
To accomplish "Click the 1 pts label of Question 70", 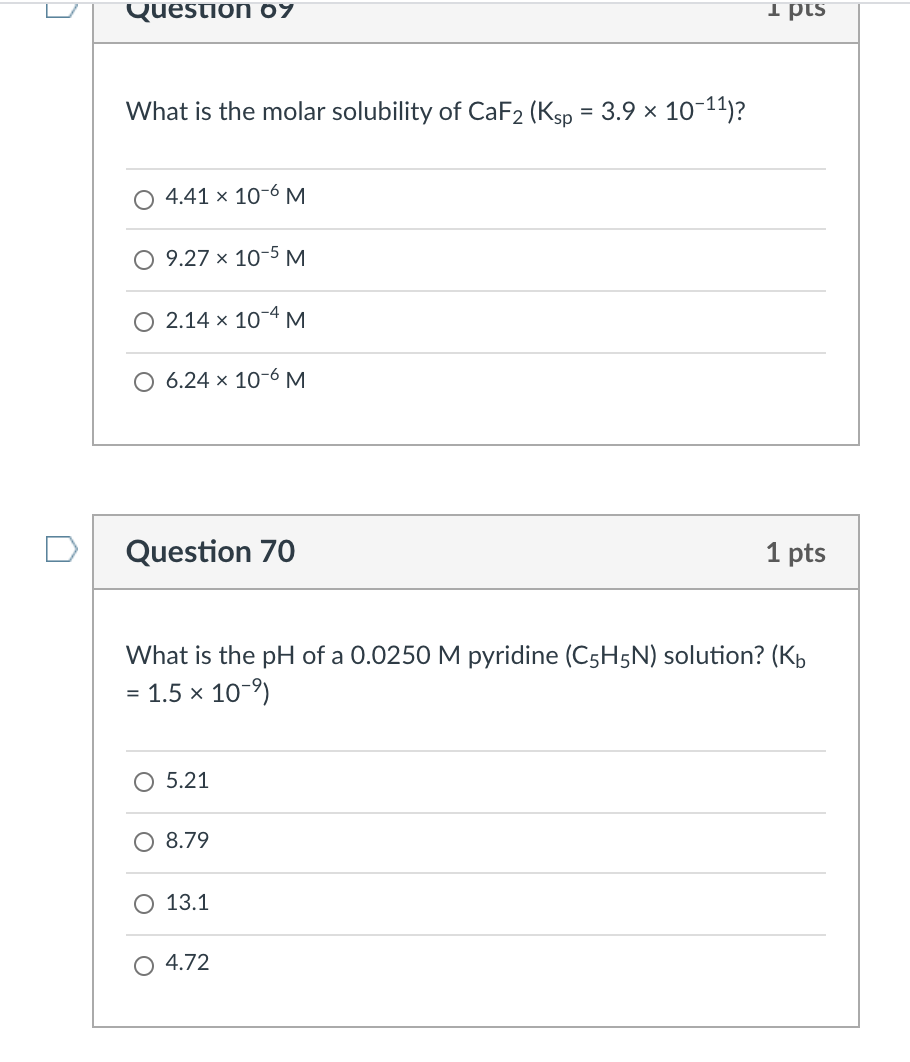I will pyautogui.click(x=795, y=552).
